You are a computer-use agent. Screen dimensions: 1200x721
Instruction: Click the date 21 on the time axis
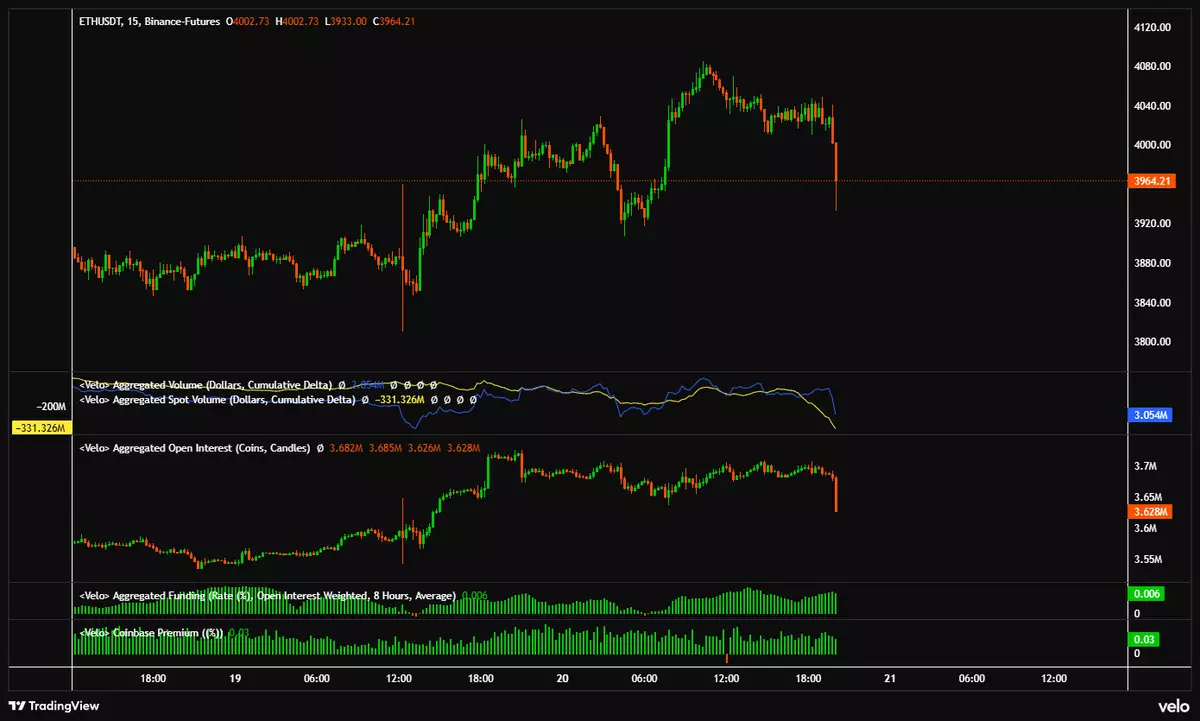(x=890, y=678)
